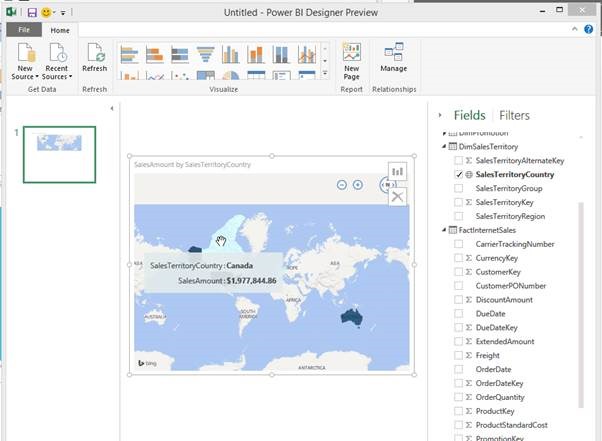Screen dimensions: 602x441
Task: Select the stacked bar chart visualization
Action: [155, 54]
